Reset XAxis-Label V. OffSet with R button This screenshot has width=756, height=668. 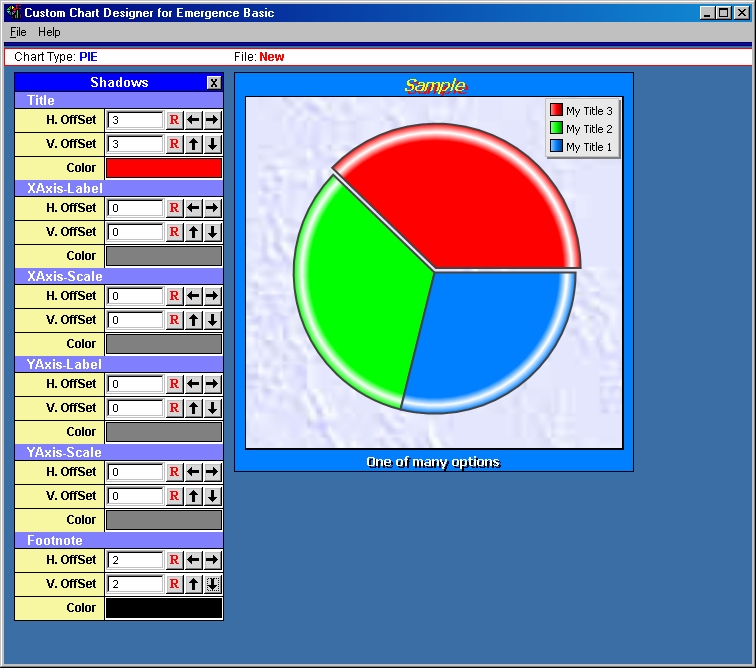pos(174,232)
